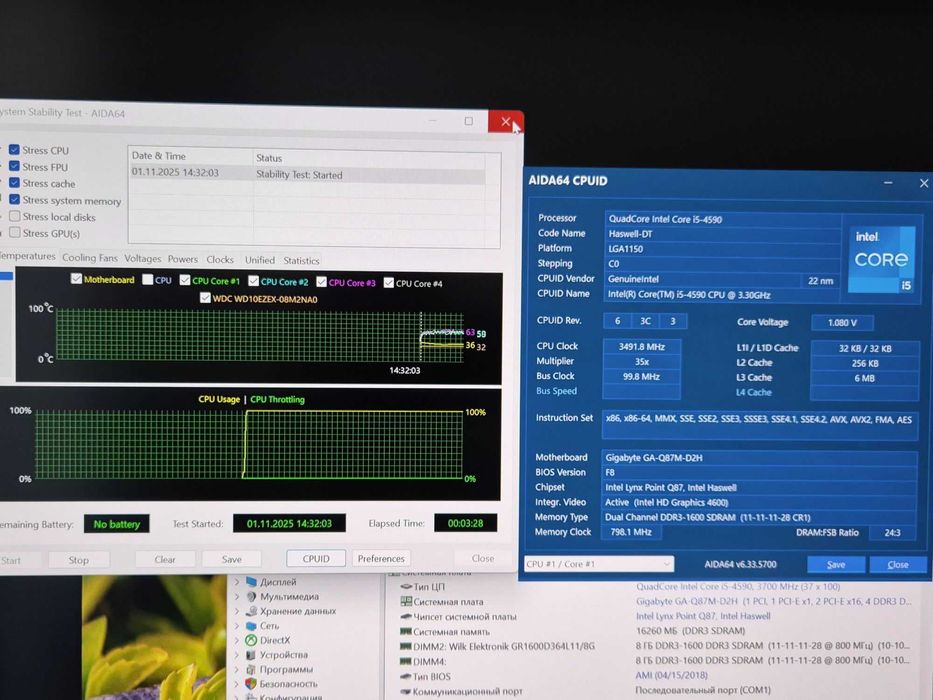
Task: Click the Stop button in Stability Test
Action: (x=79, y=560)
